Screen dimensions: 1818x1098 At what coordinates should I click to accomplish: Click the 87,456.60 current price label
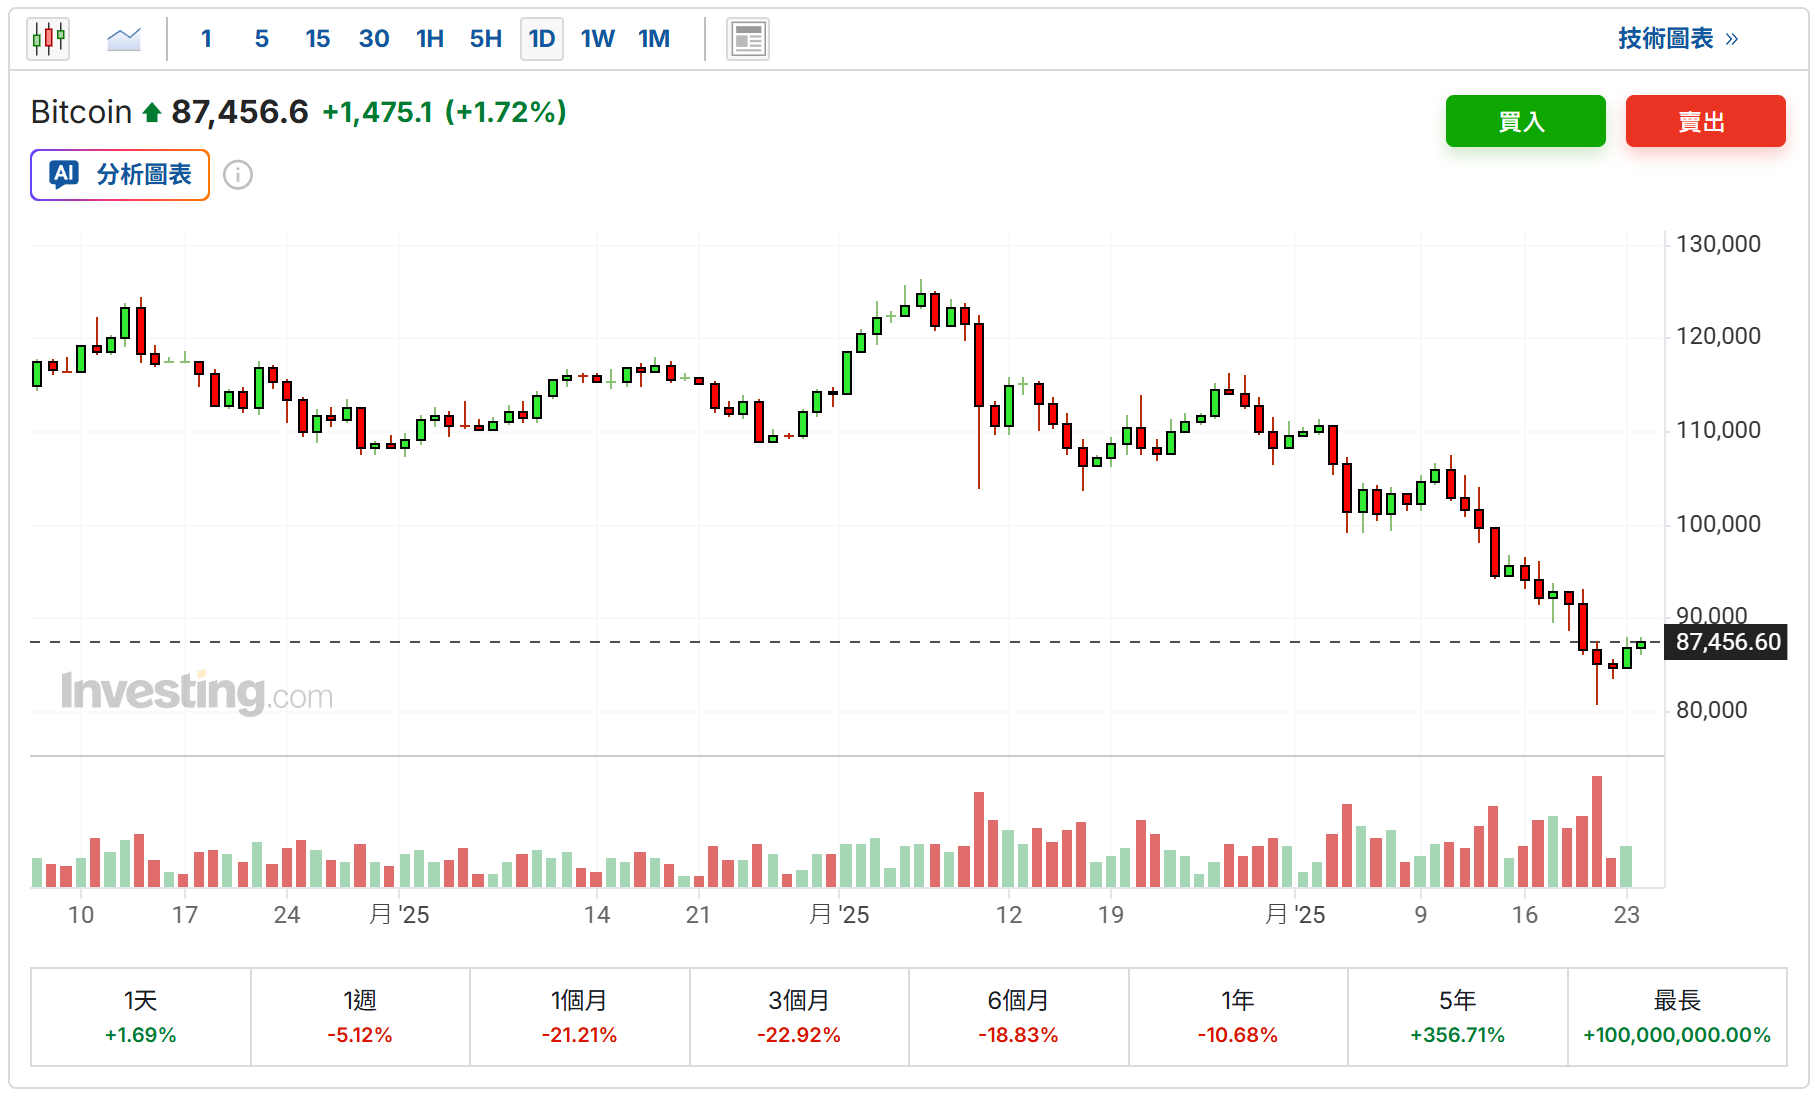(1727, 642)
